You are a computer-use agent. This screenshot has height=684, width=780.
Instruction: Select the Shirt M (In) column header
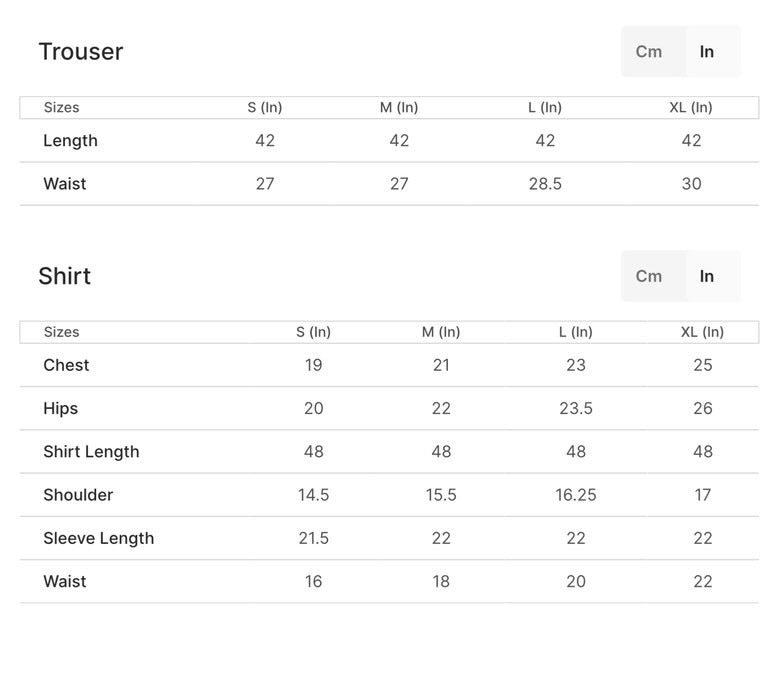441,332
